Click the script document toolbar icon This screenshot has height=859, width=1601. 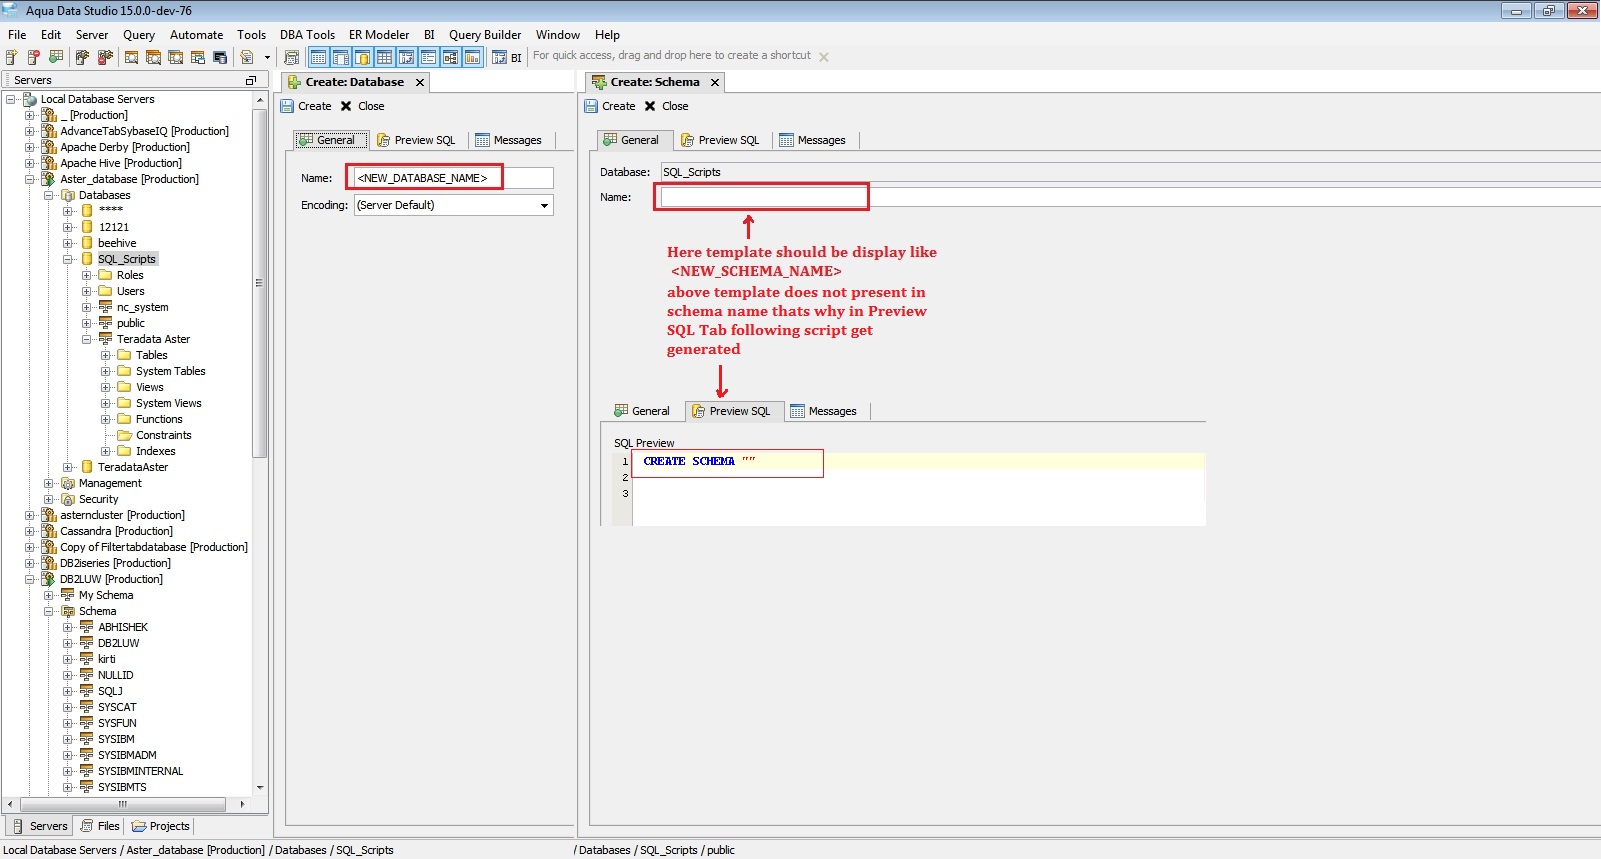click(x=247, y=57)
